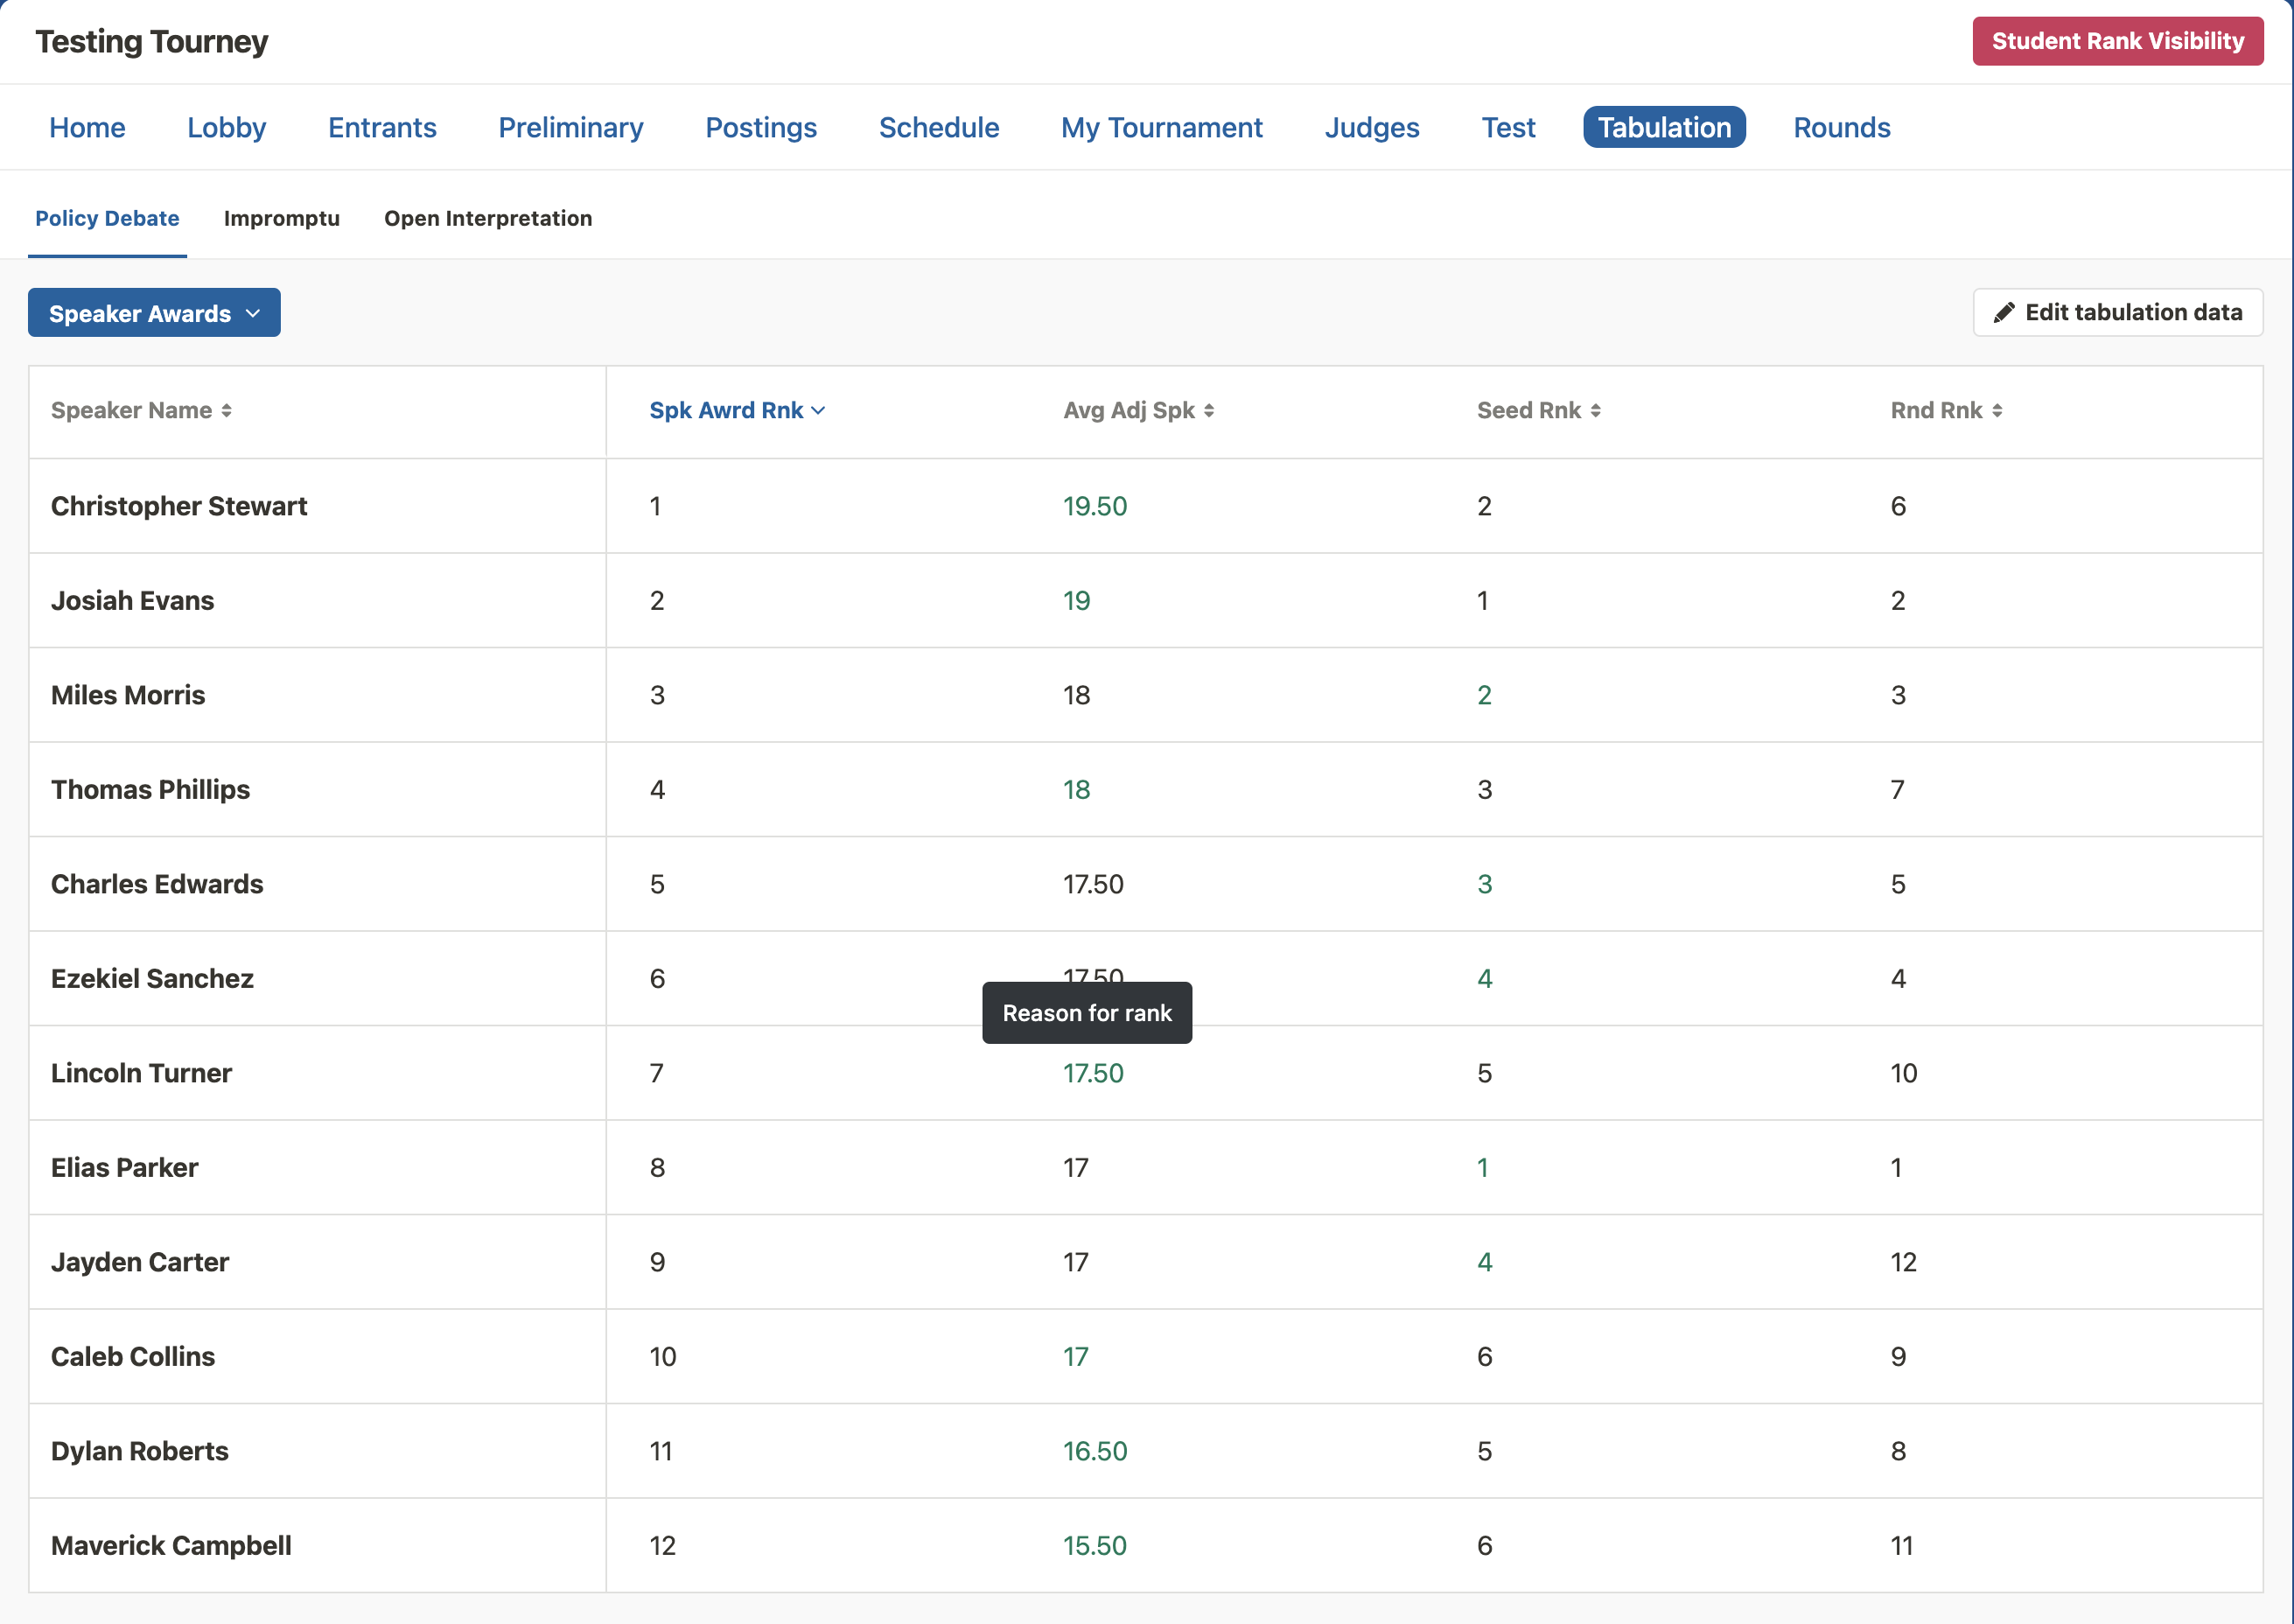Open the Judges tab
2294x1624 pixels.
point(1372,127)
